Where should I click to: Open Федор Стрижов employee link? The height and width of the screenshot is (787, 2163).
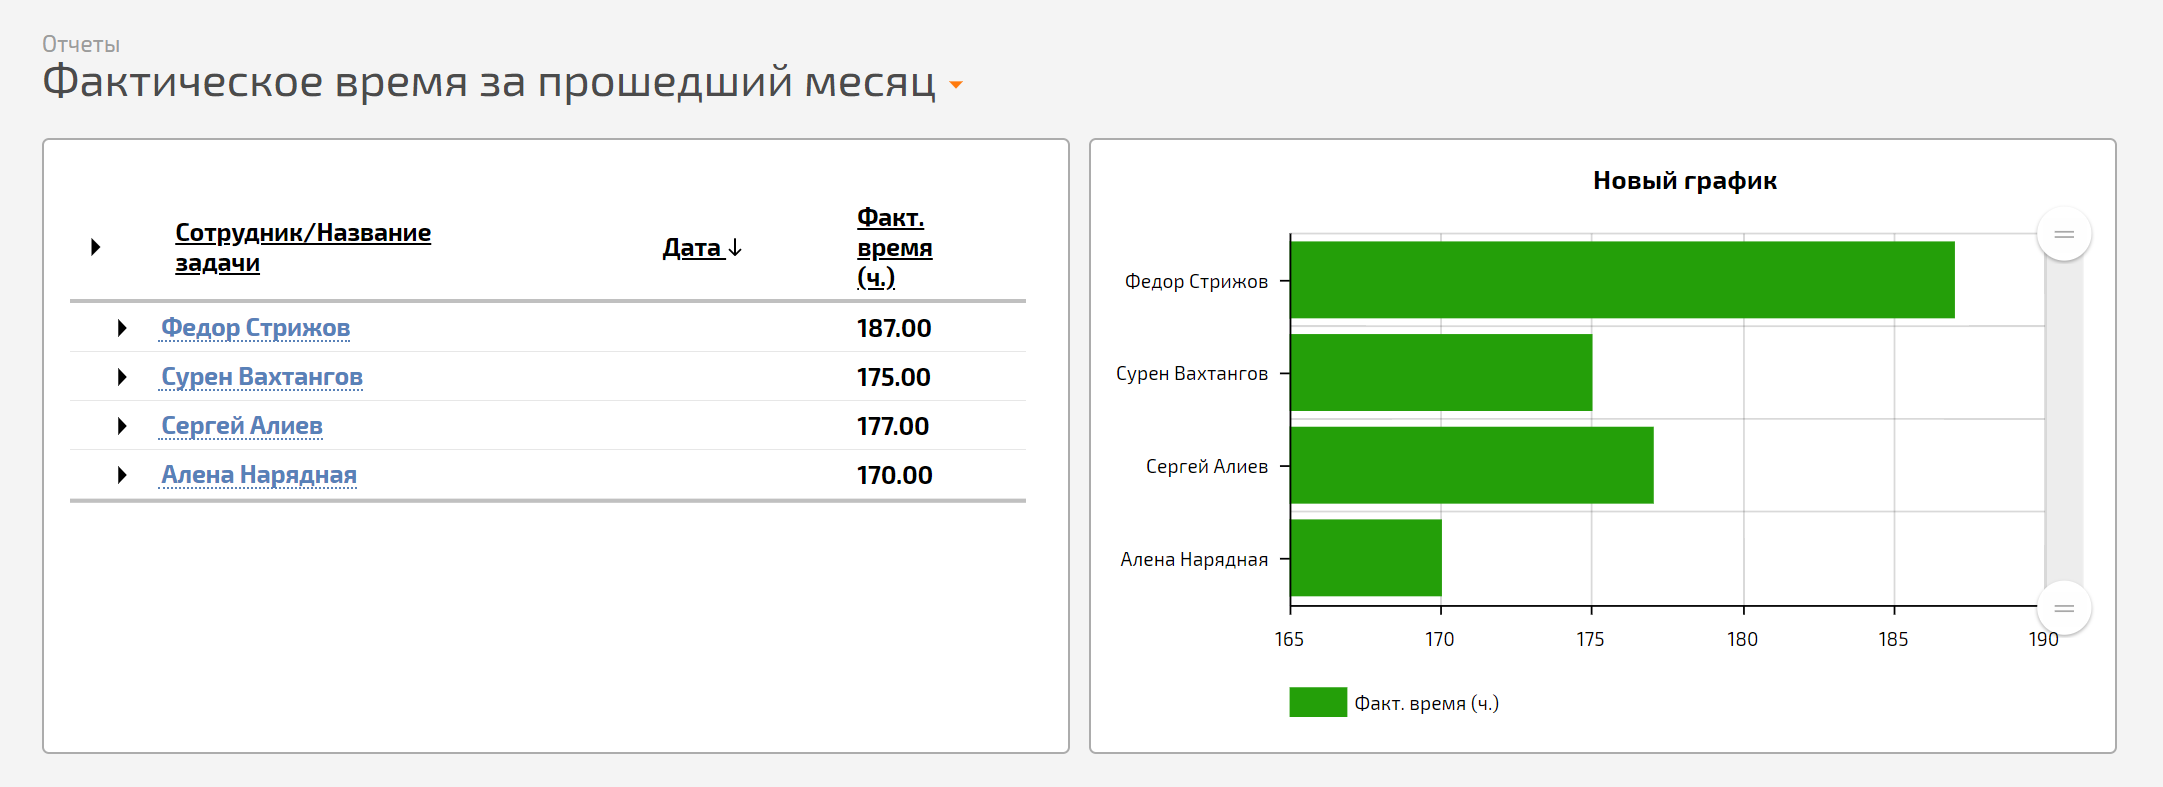[255, 328]
